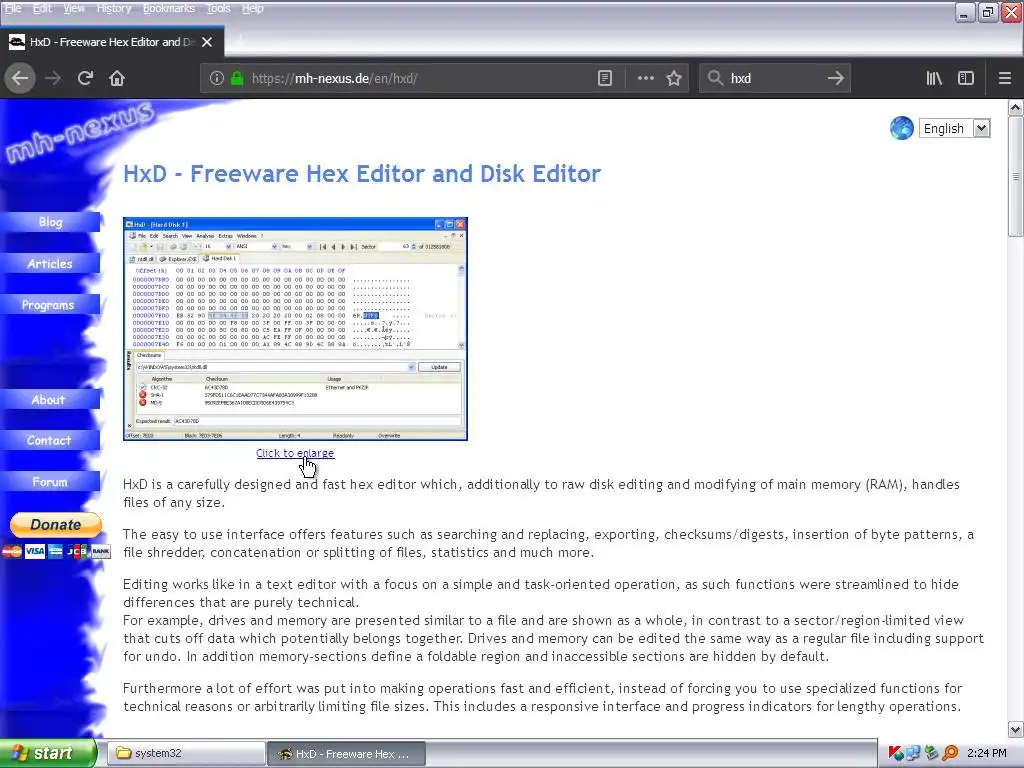Go back with the browser back arrow
Image resolution: width=1024 pixels, height=768 pixels.
(x=20, y=78)
